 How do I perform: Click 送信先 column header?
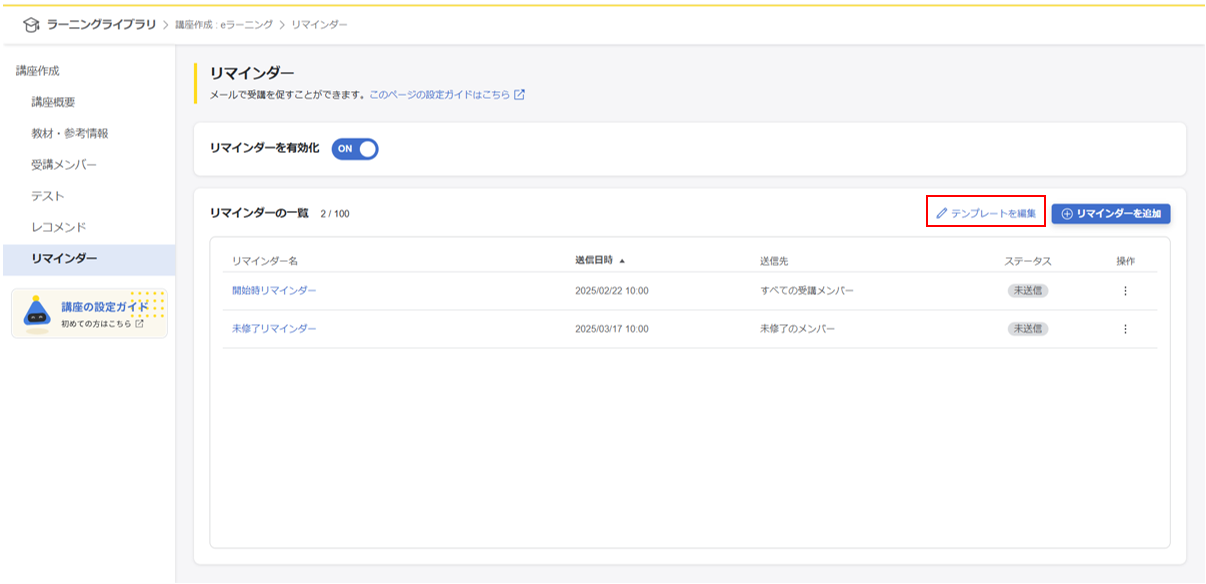774,261
